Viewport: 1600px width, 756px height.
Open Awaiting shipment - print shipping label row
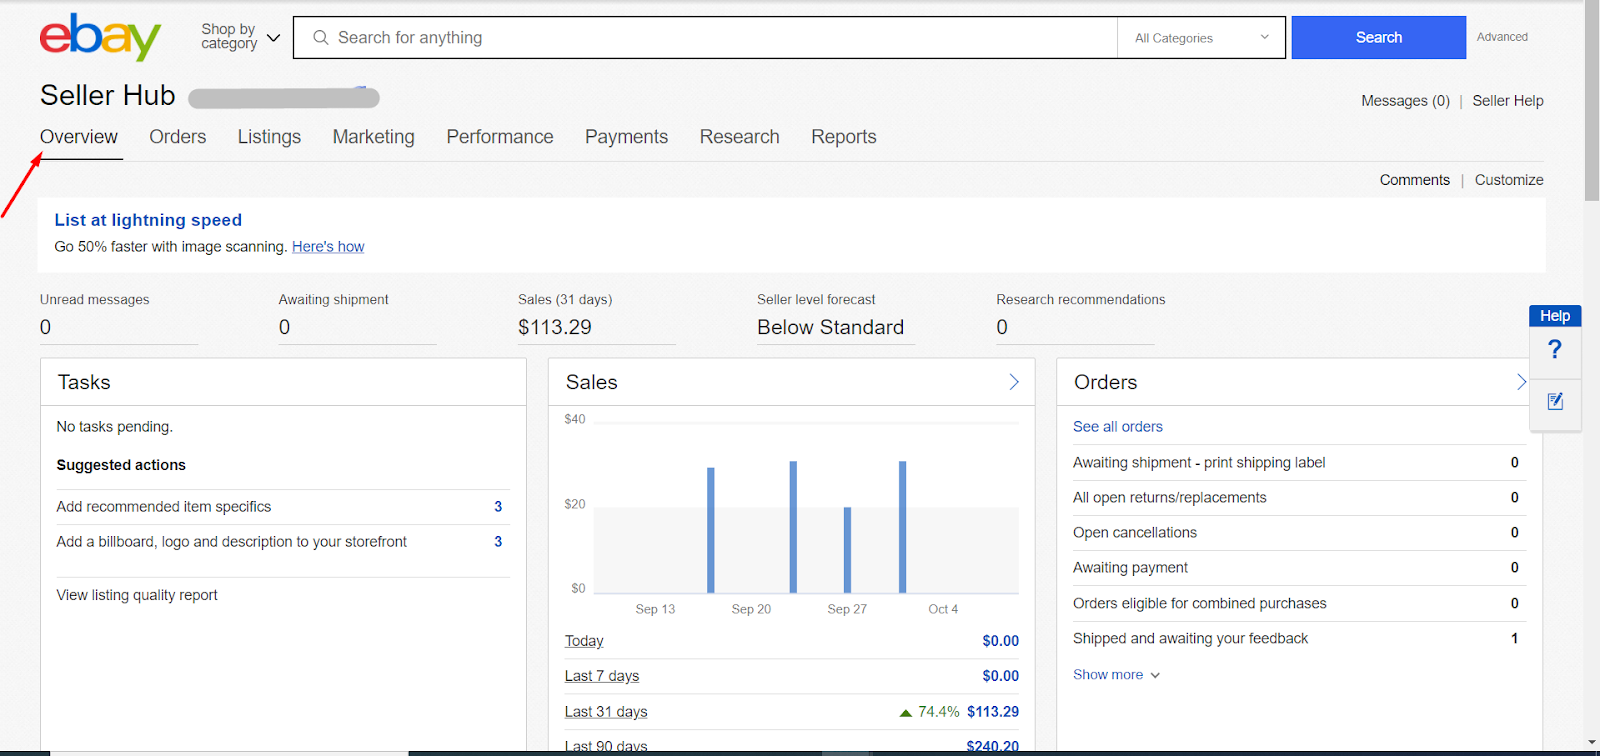click(1299, 463)
